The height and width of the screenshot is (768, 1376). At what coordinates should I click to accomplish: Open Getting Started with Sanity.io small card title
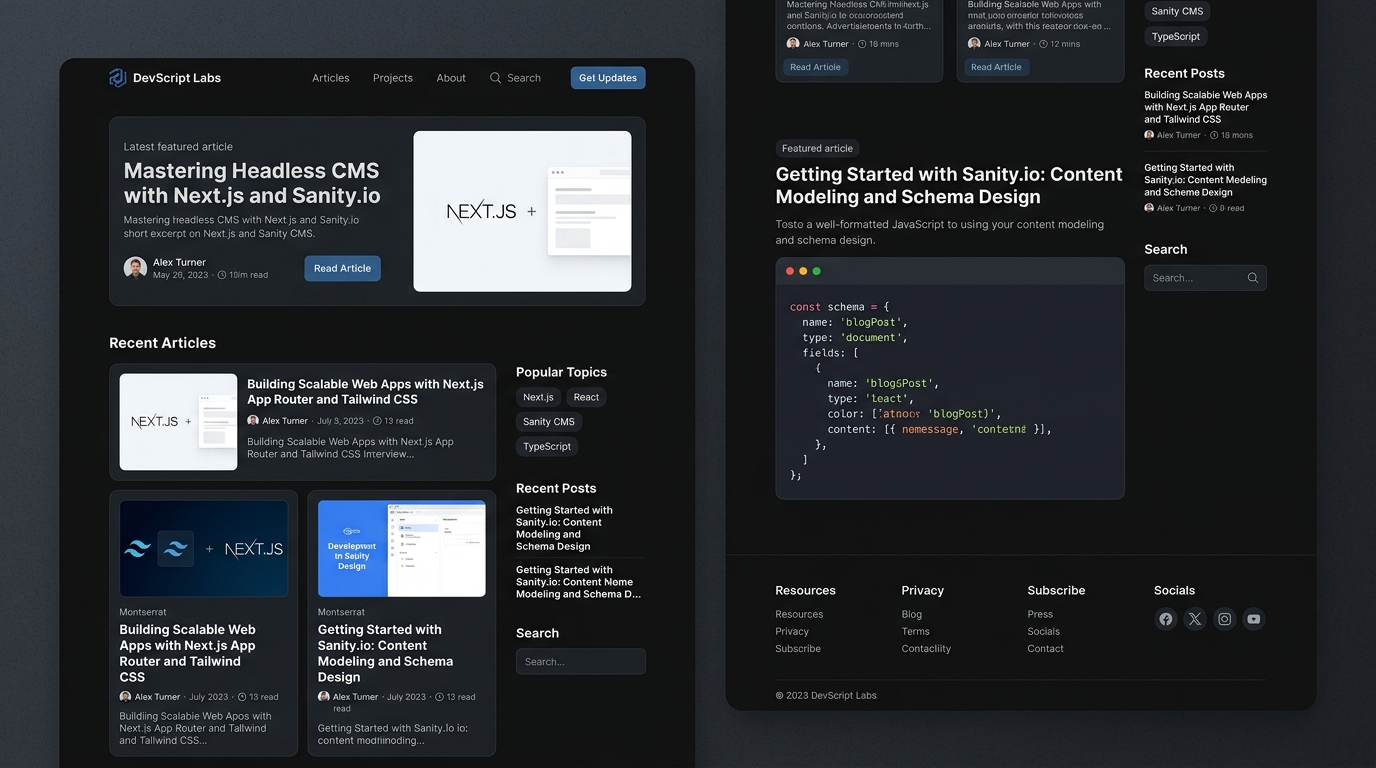click(x=385, y=653)
